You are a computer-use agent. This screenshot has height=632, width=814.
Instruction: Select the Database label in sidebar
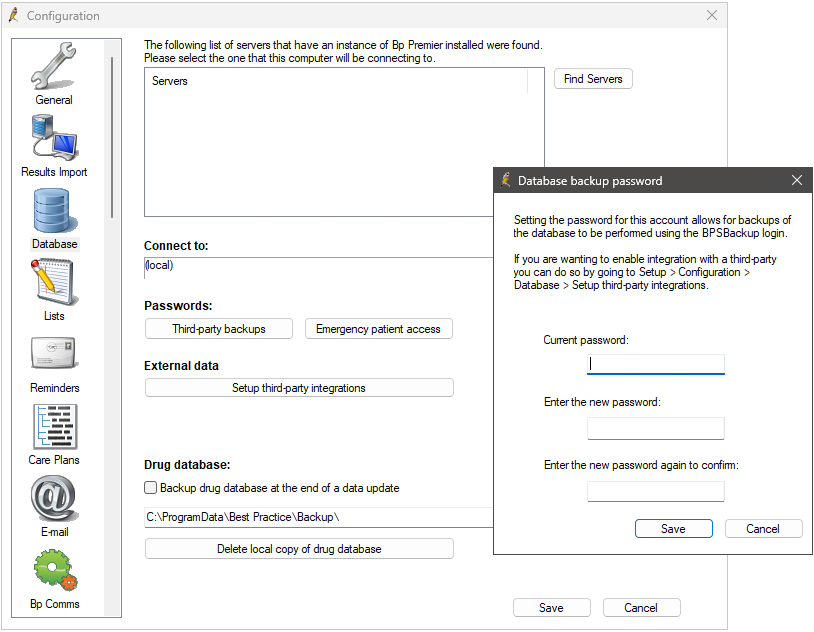pyautogui.click(x=55, y=244)
